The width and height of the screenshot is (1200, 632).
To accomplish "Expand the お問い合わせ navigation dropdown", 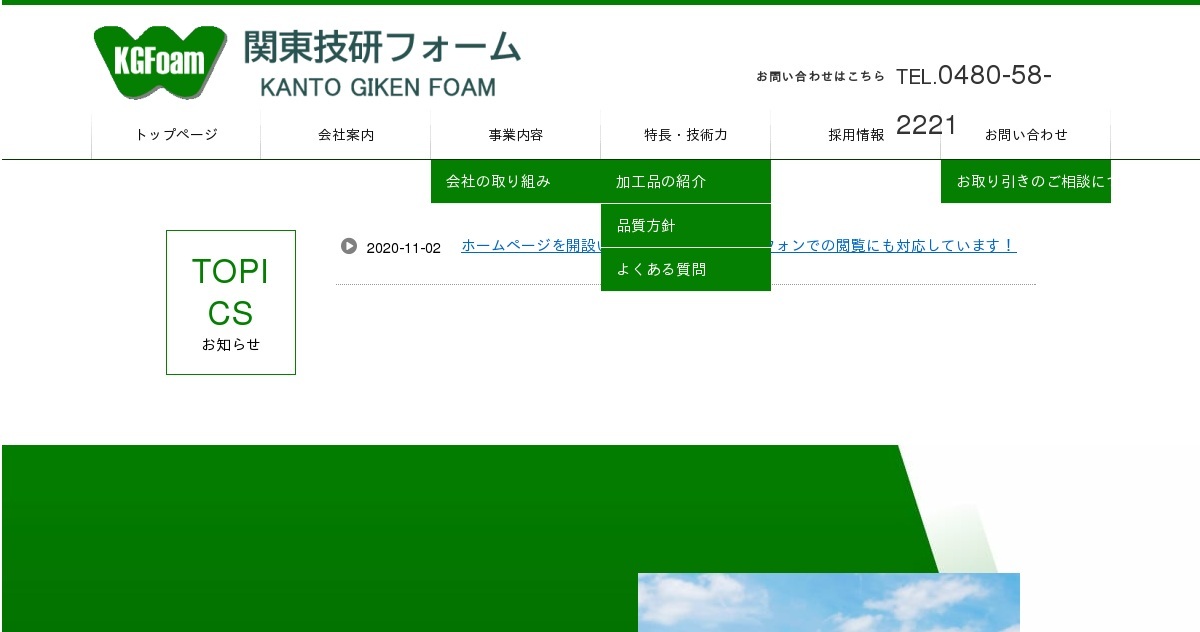I will click(1026, 133).
